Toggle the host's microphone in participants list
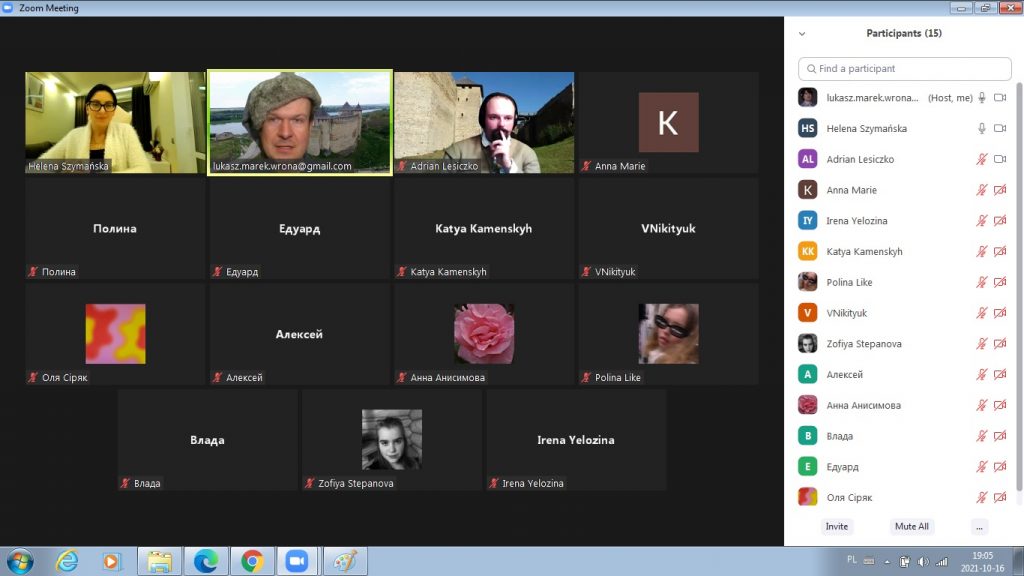The height and width of the screenshot is (576, 1024). tap(982, 98)
